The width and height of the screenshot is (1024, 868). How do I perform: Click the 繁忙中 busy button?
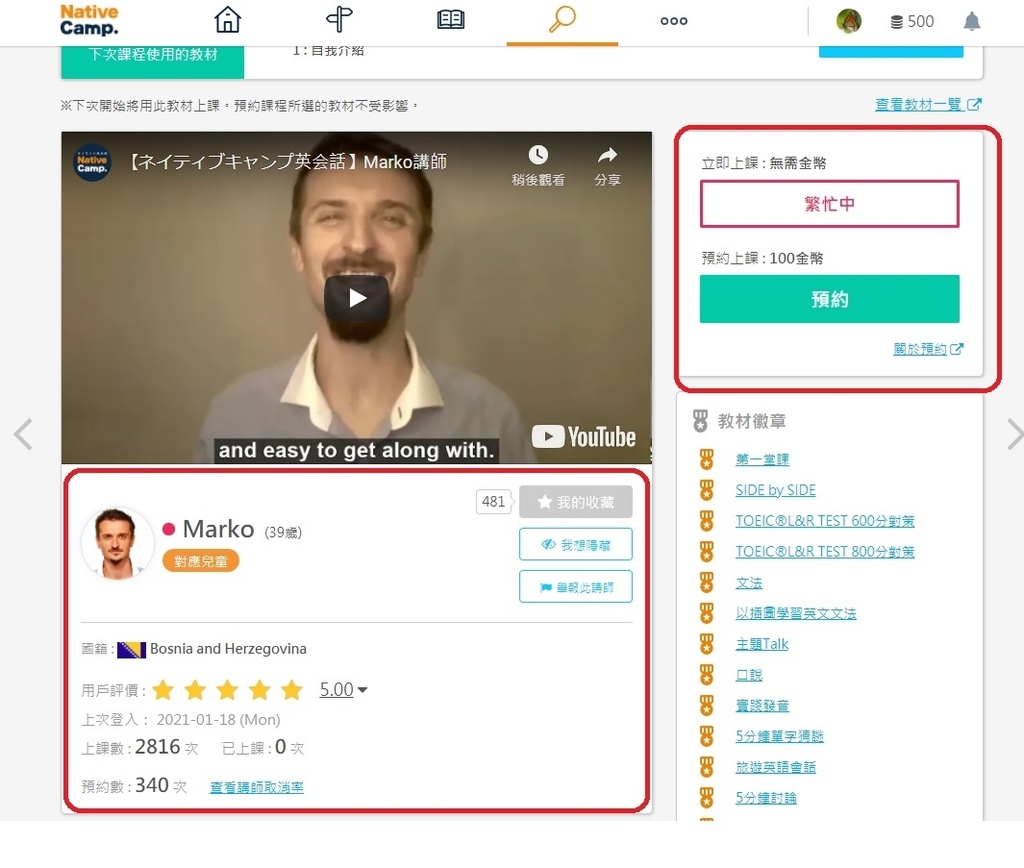829,204
